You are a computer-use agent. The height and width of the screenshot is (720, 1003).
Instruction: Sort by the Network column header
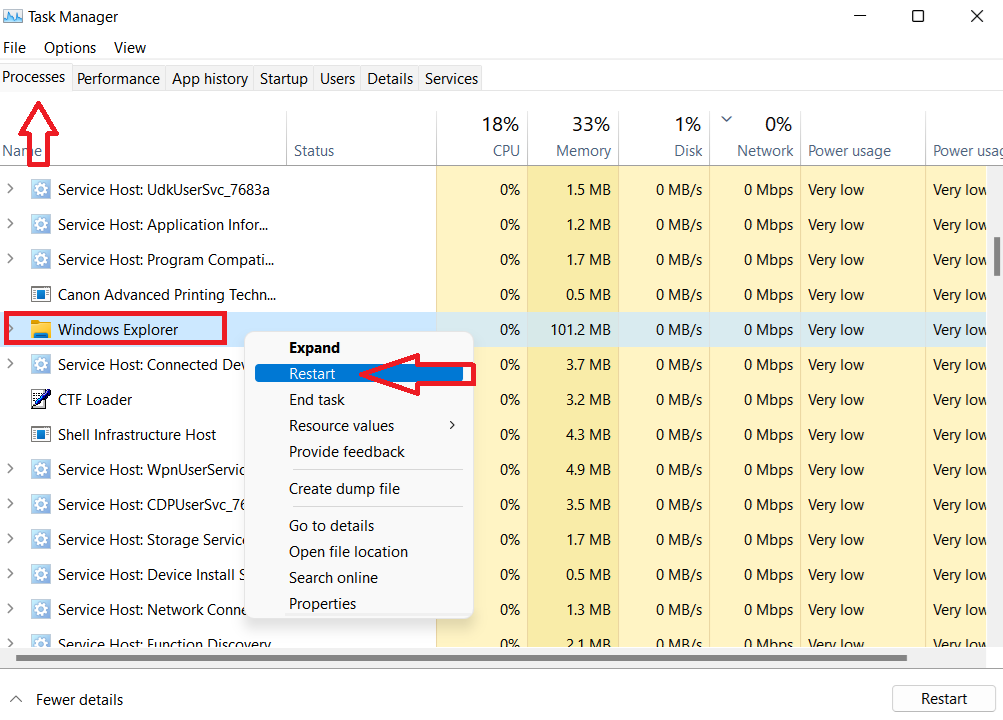point(755,138)
